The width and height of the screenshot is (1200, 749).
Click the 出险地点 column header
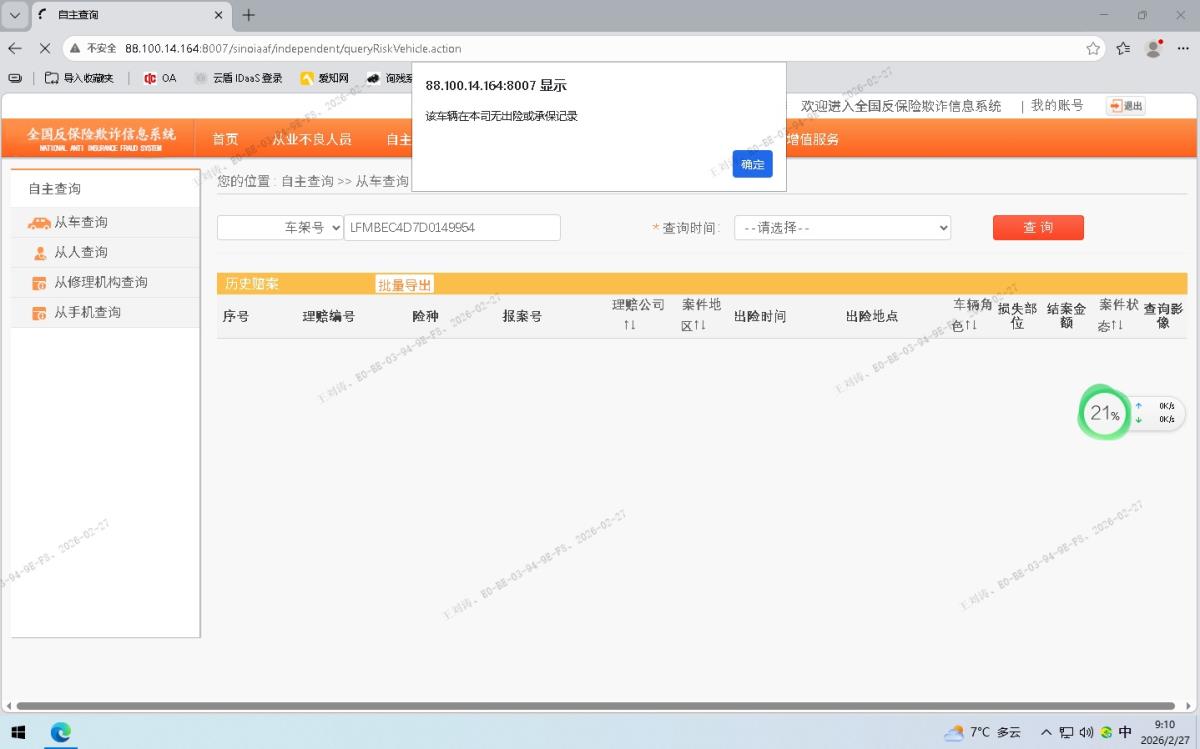point(872,316)
